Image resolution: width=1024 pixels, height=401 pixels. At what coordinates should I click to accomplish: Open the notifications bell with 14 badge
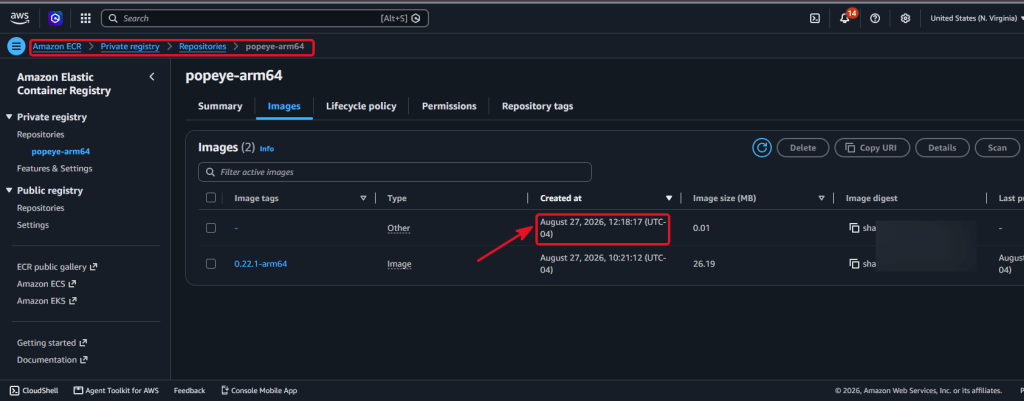(845, 18)
